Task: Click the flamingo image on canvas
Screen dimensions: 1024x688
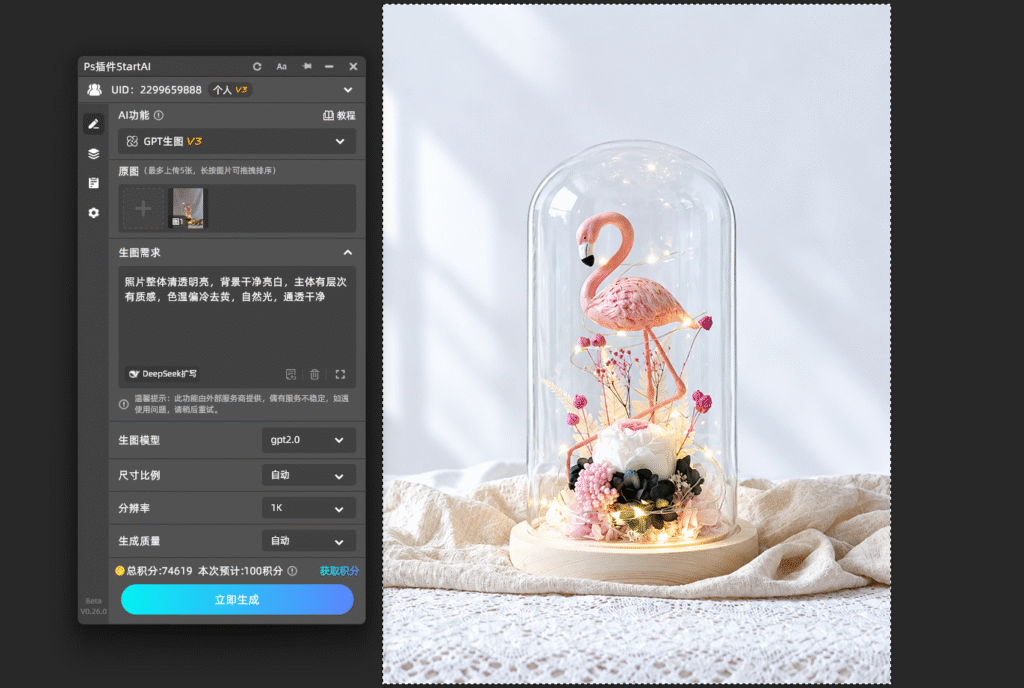Action: (x=636, y=344)
